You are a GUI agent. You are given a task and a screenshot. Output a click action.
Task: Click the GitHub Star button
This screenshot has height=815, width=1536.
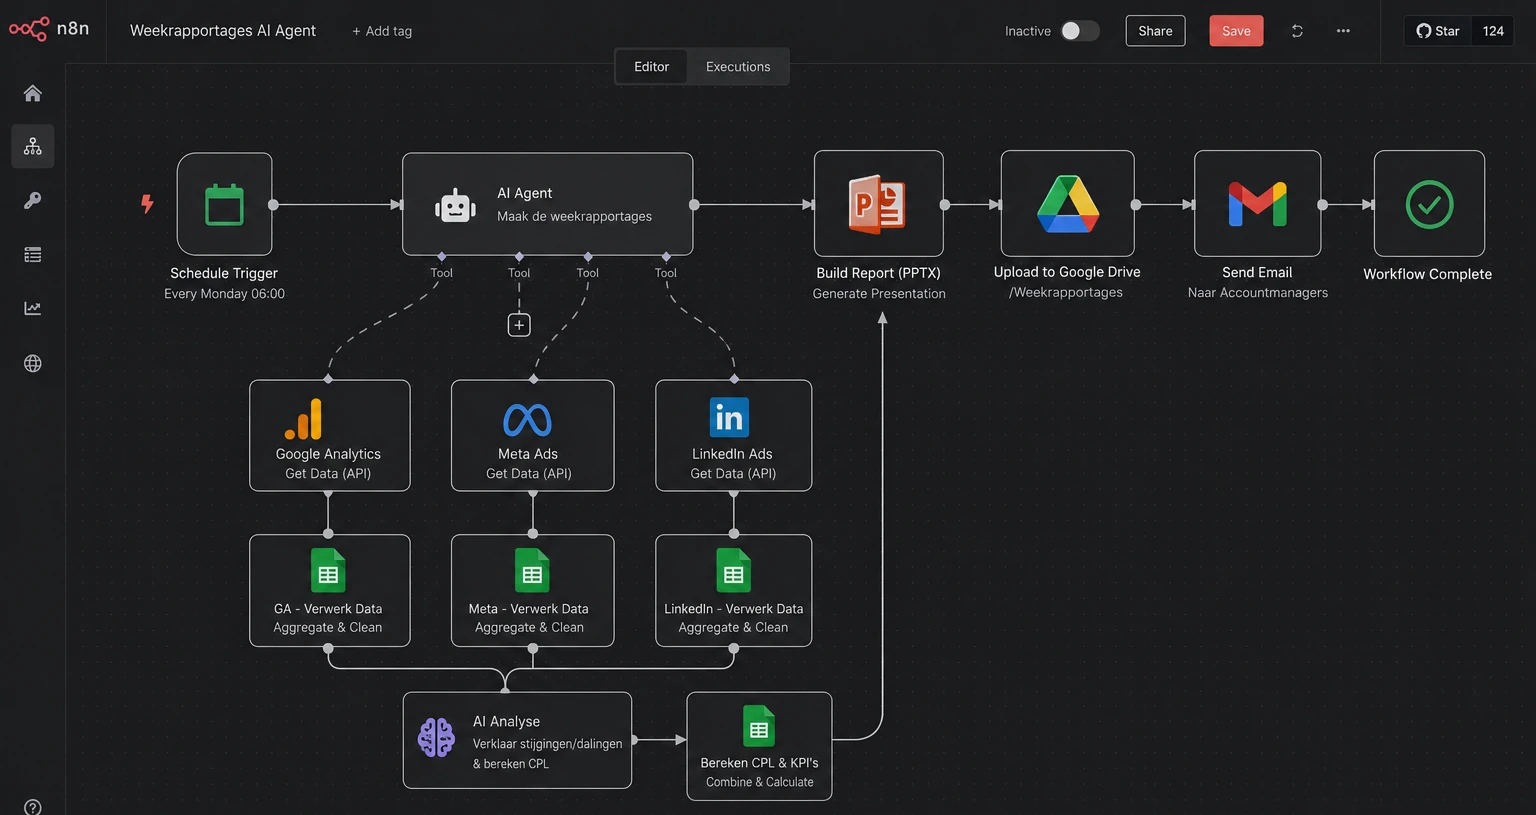pyautogui.click(x=1437, y=31)
